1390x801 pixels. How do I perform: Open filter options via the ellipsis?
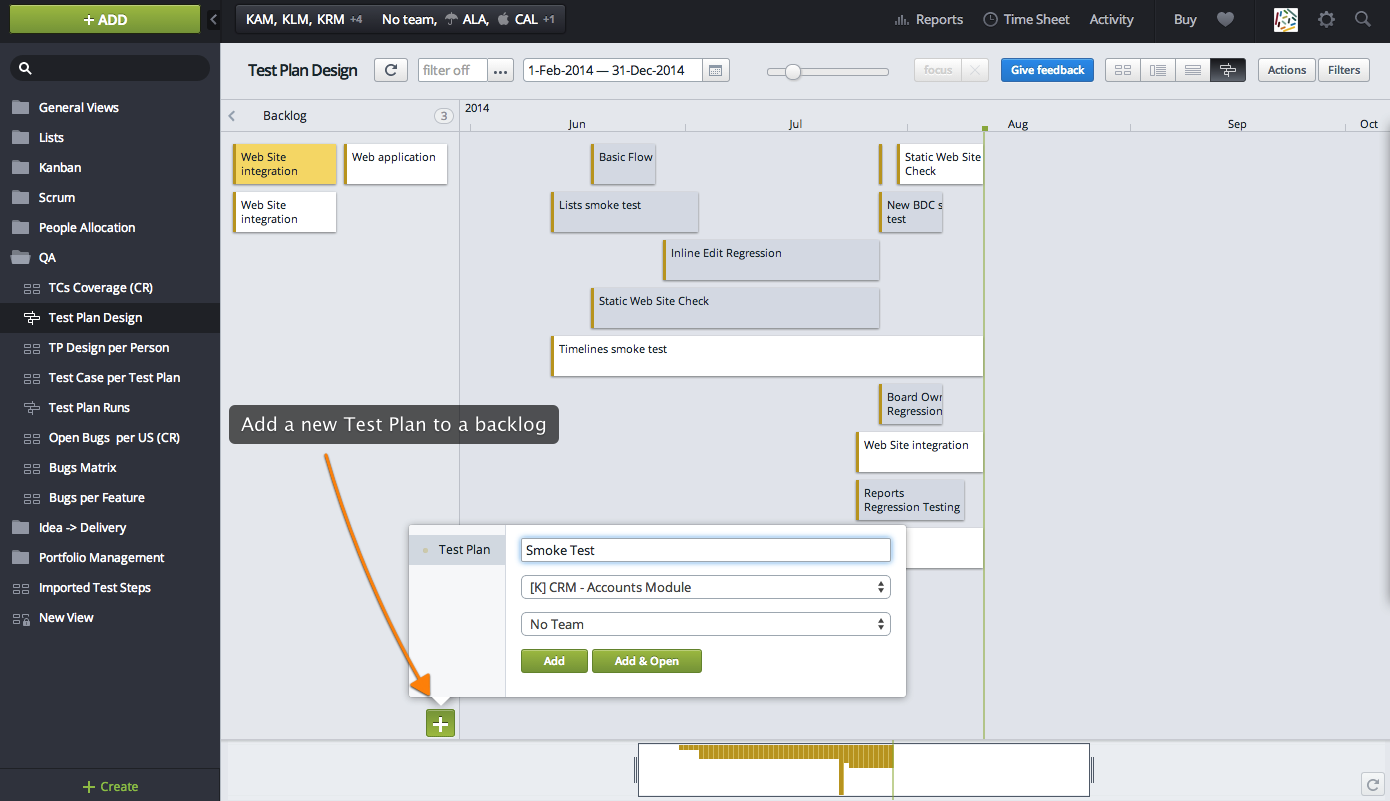500,70
